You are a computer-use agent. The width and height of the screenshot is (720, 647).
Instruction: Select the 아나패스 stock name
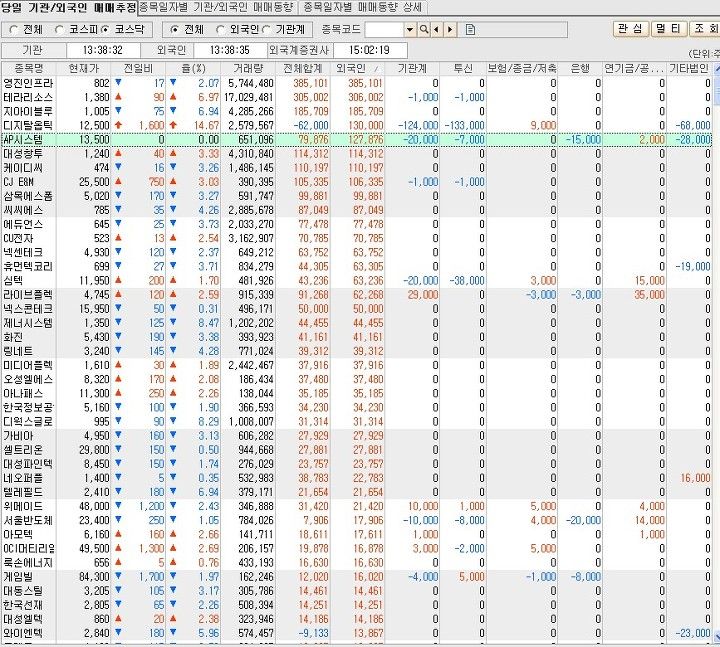pos(22,394)
